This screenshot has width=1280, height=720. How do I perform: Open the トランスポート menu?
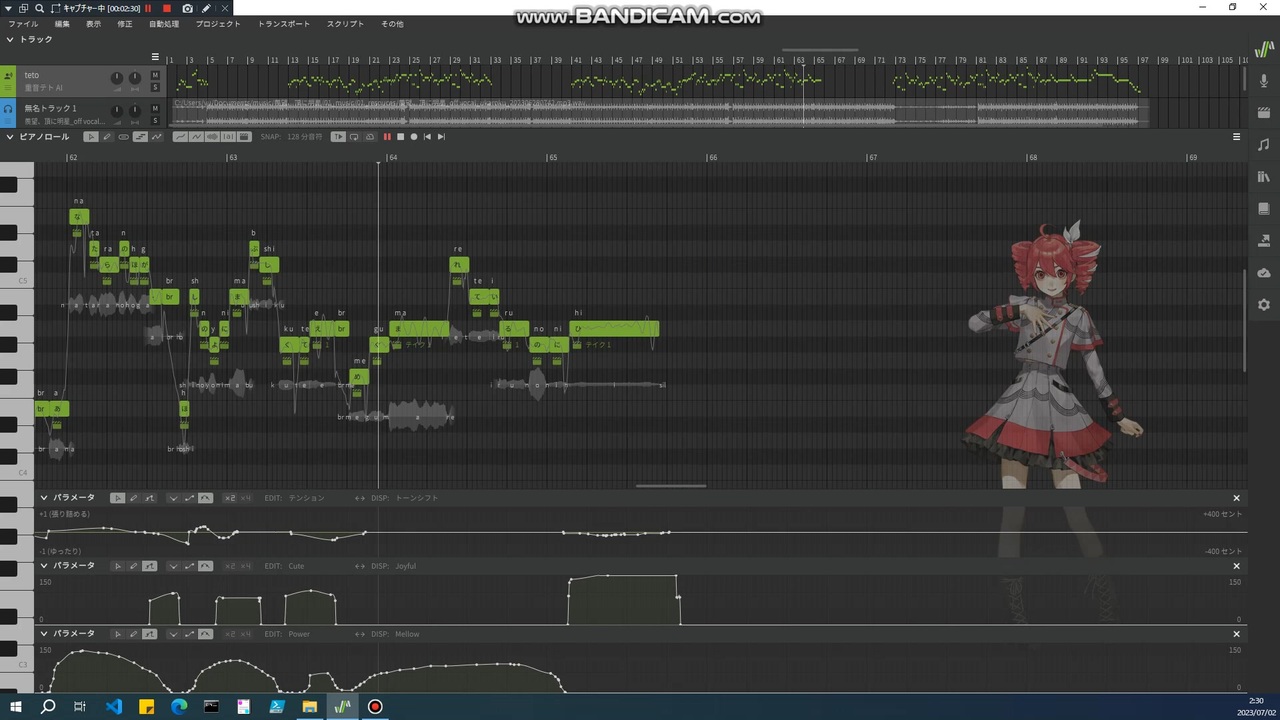[x=284, y=24]
